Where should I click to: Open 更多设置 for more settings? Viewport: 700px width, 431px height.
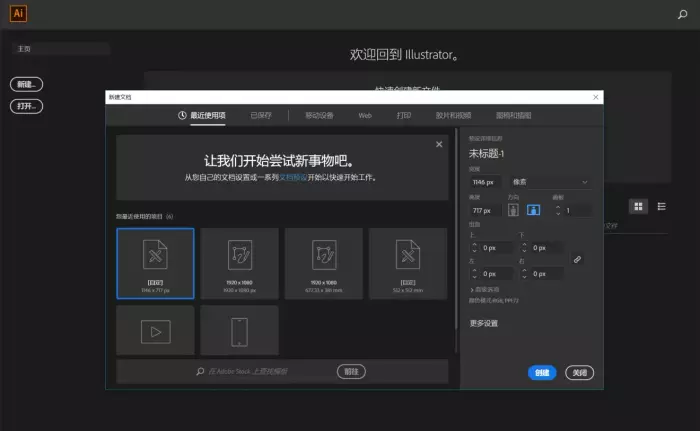coord(483,323)
